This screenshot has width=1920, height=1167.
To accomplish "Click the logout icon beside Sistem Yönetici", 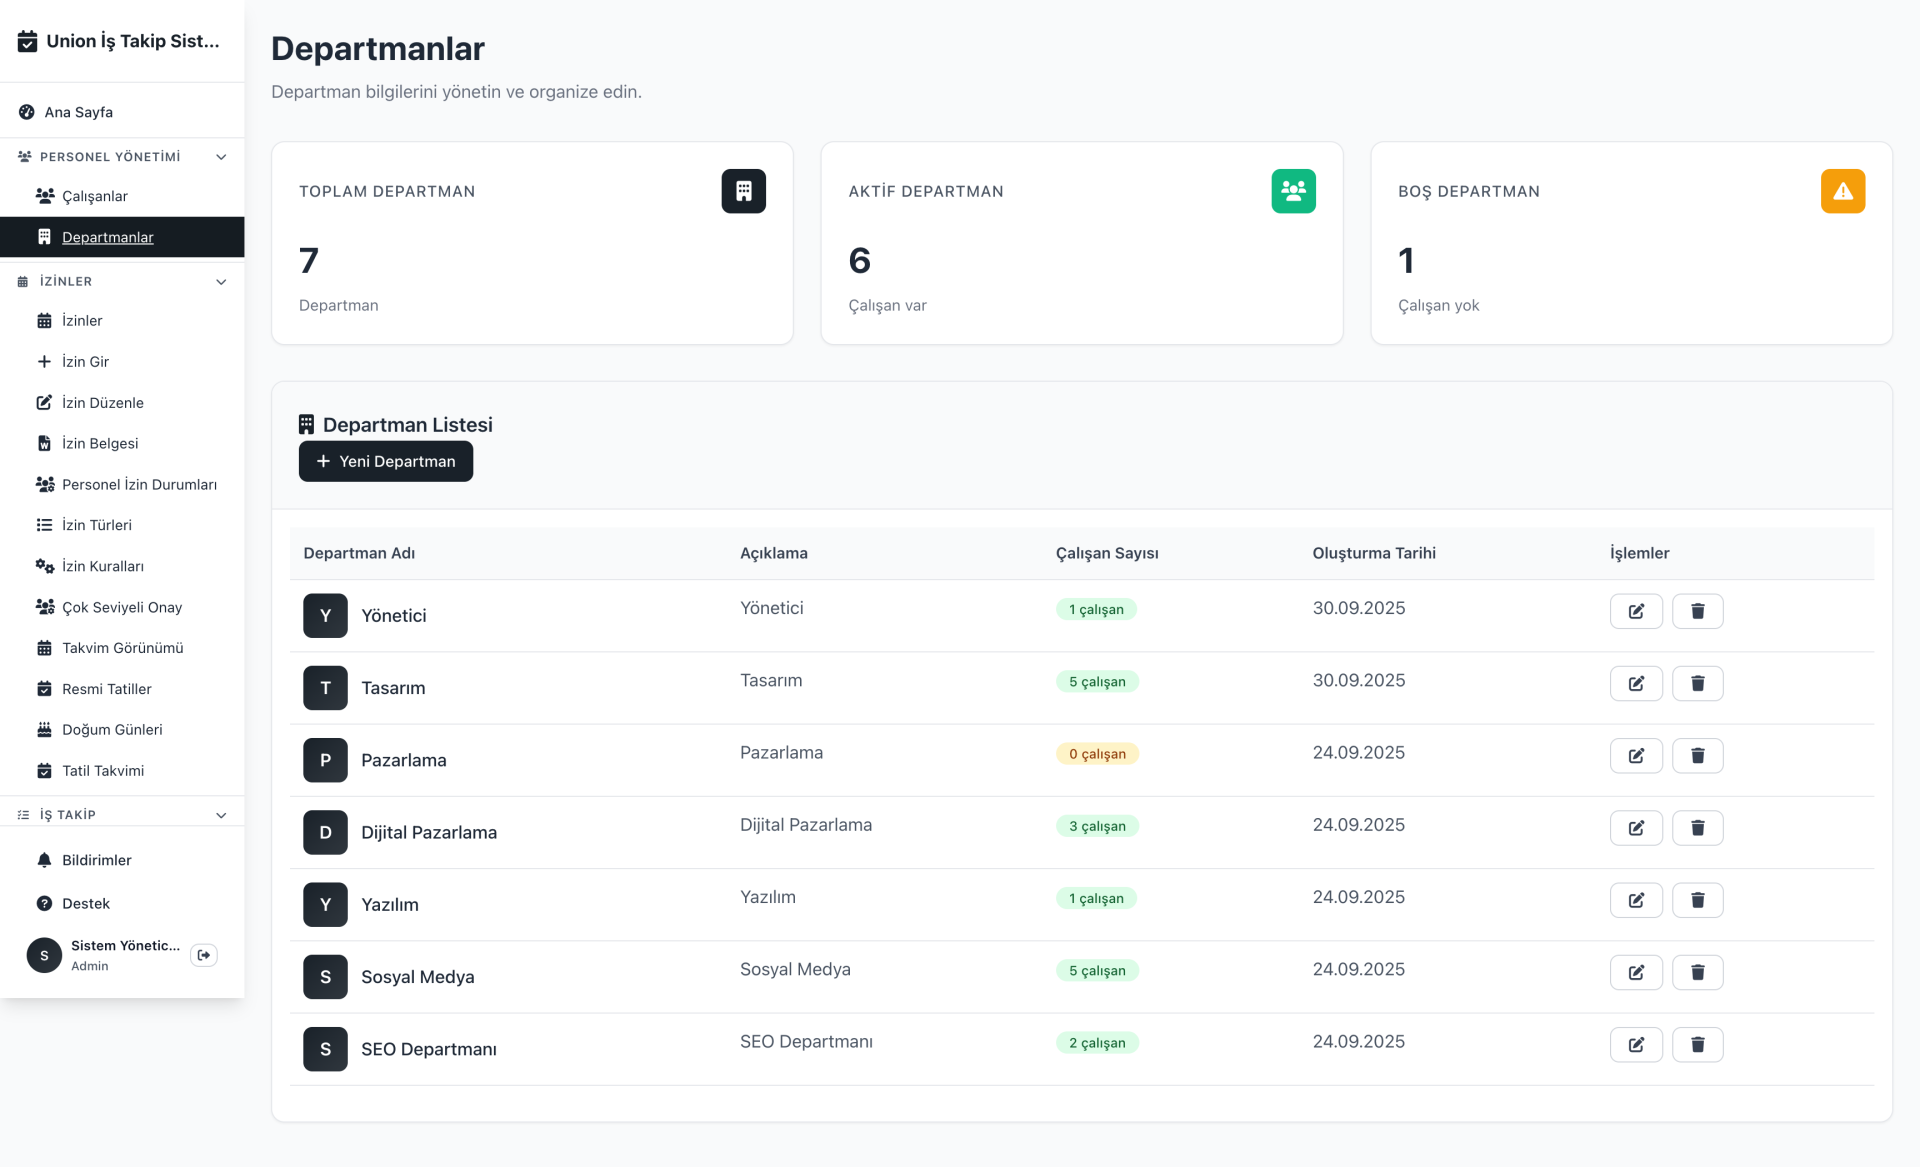I will 204,955.
